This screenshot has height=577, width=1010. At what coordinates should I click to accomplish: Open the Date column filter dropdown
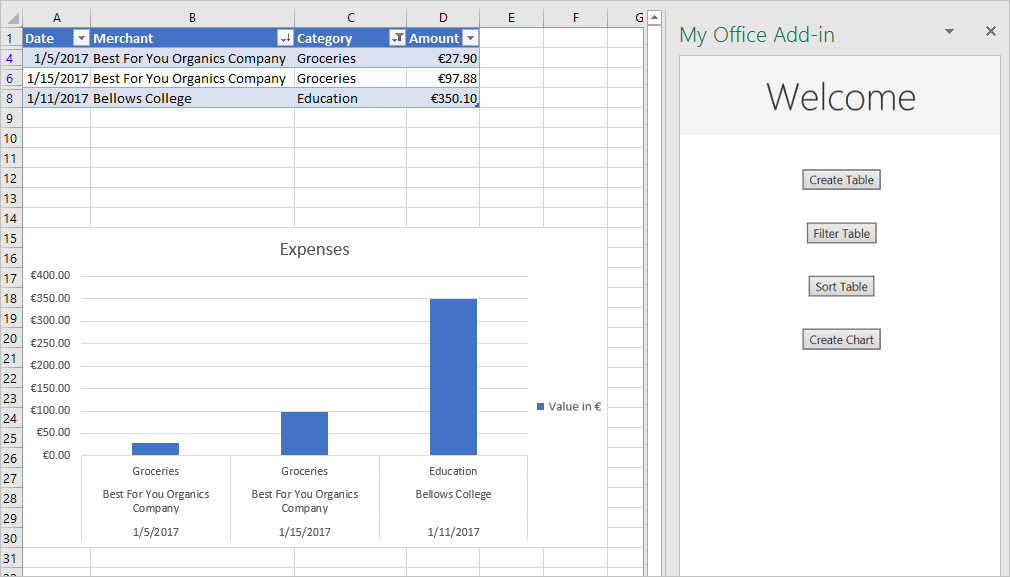[x=79, y=38]
